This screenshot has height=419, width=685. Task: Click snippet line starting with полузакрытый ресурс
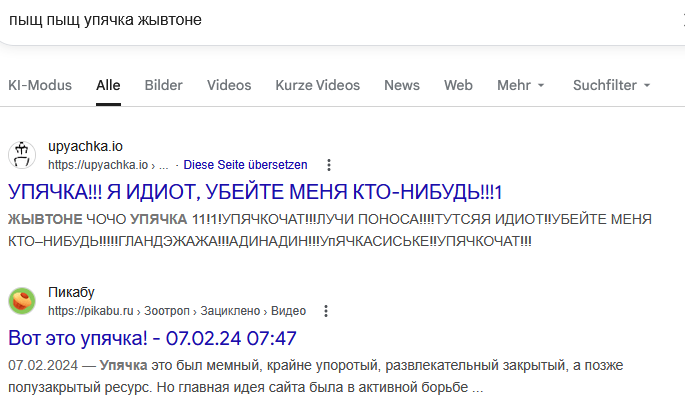point(246,387)
